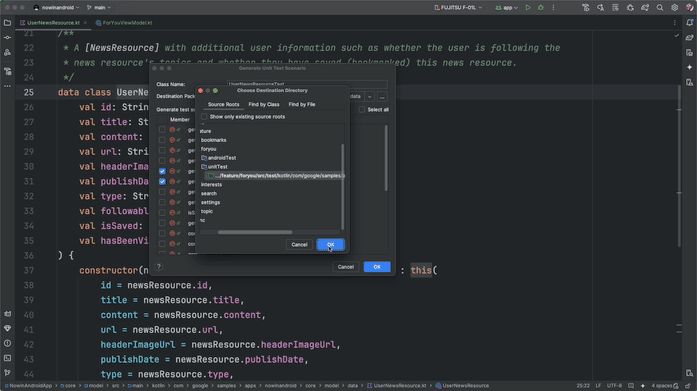Click Cancel in Generate Unit Test Scenario dialog
Image resolution: width=697 pixels, height=391 pixels.
345,267
